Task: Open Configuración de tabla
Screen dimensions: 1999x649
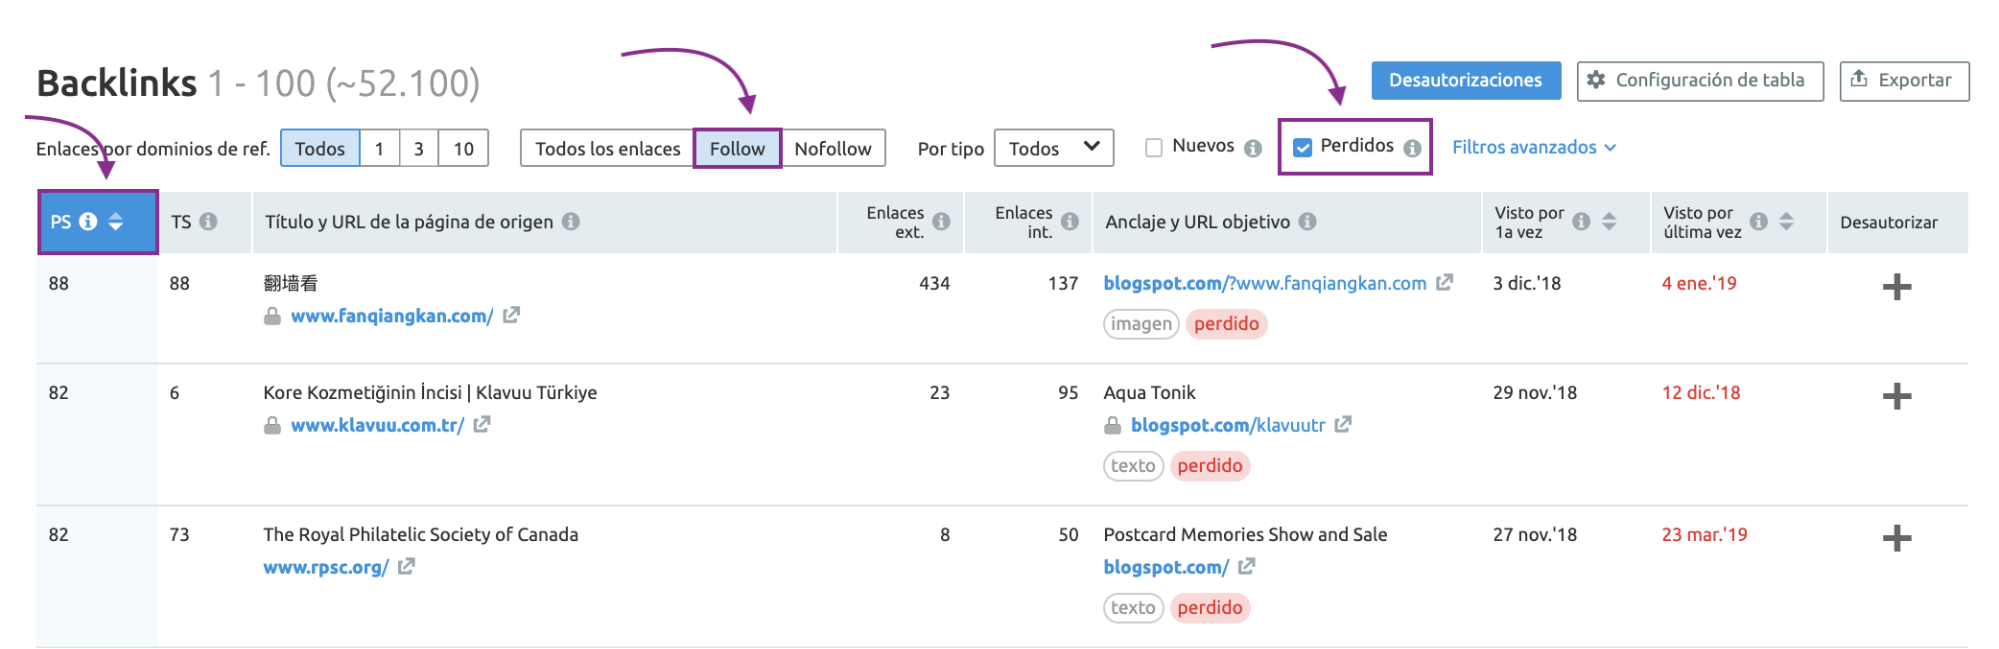Action: pos(1700,80)
